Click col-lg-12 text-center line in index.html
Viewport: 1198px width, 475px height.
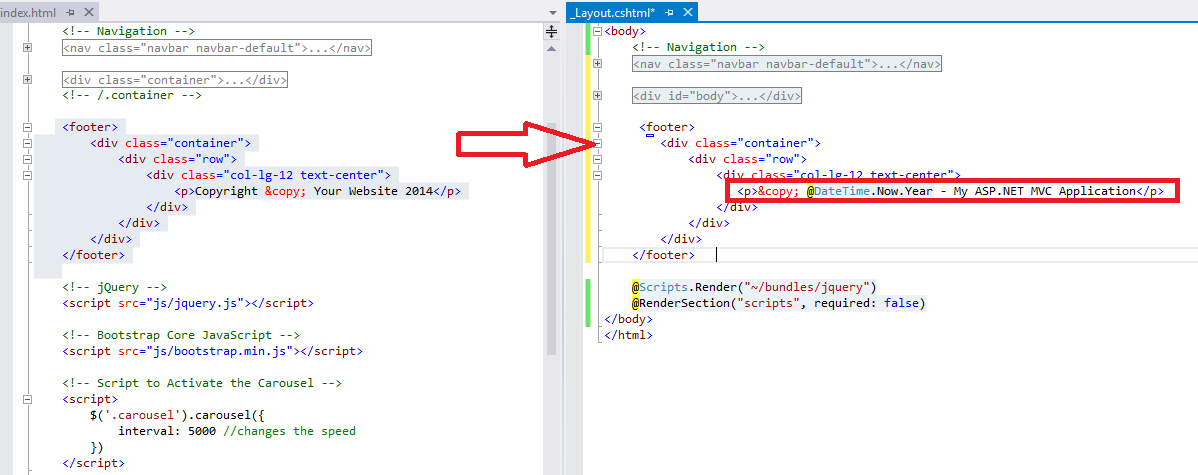[271, 175]
